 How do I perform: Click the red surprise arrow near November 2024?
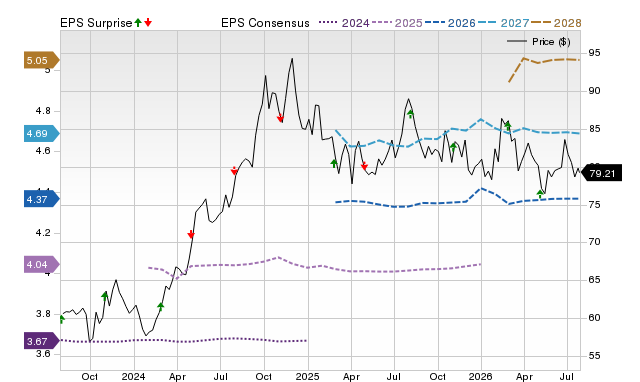click(280, 118)
